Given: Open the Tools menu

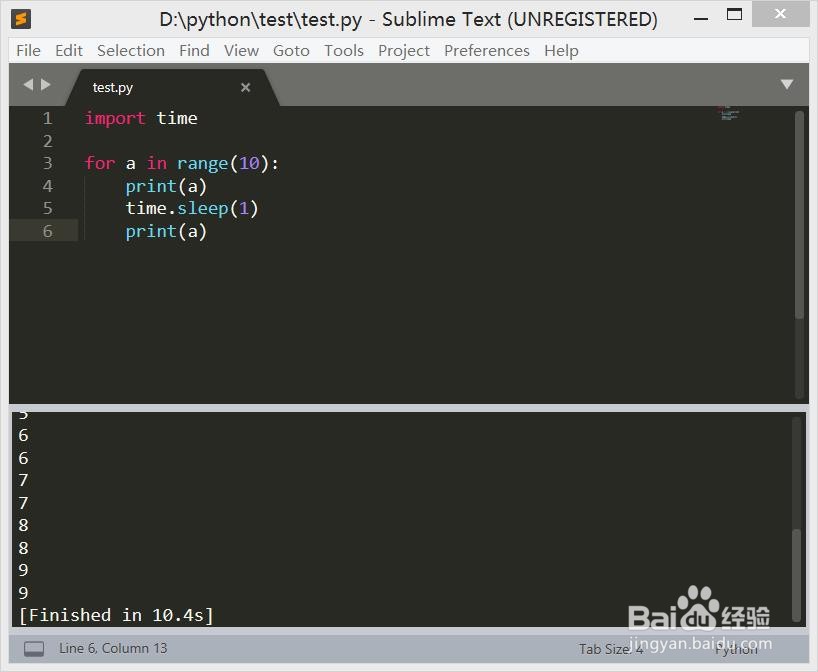Looking at the screenshot, I should pos(344,50).
